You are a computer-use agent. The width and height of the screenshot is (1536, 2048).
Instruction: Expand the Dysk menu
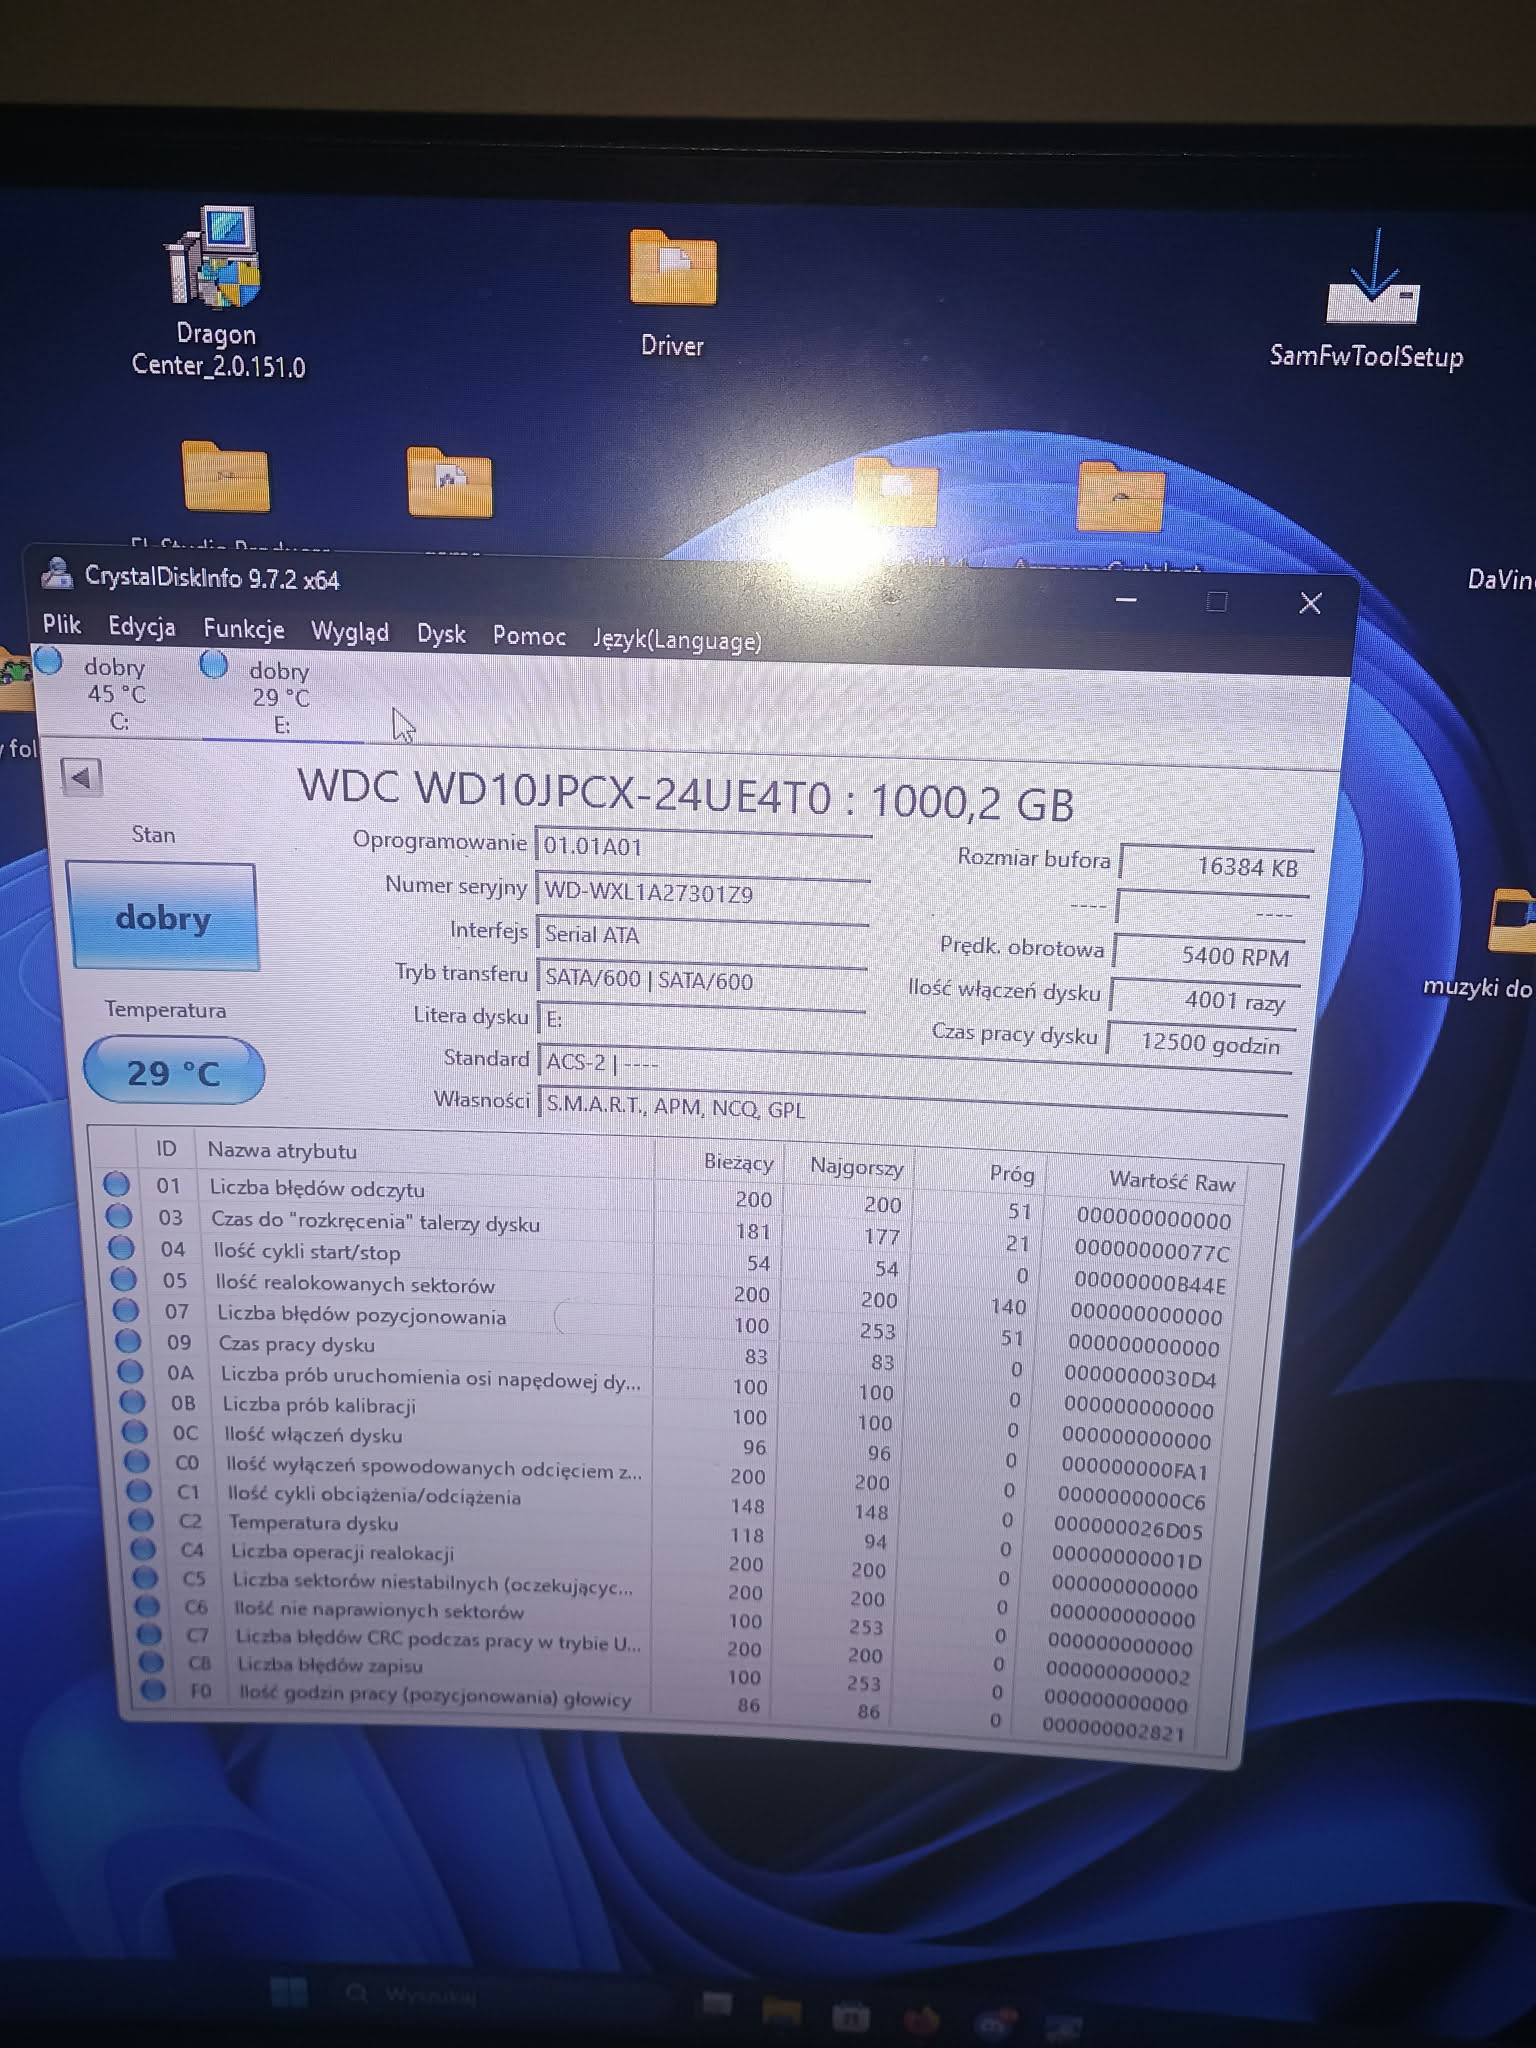[x=441, y=634]
